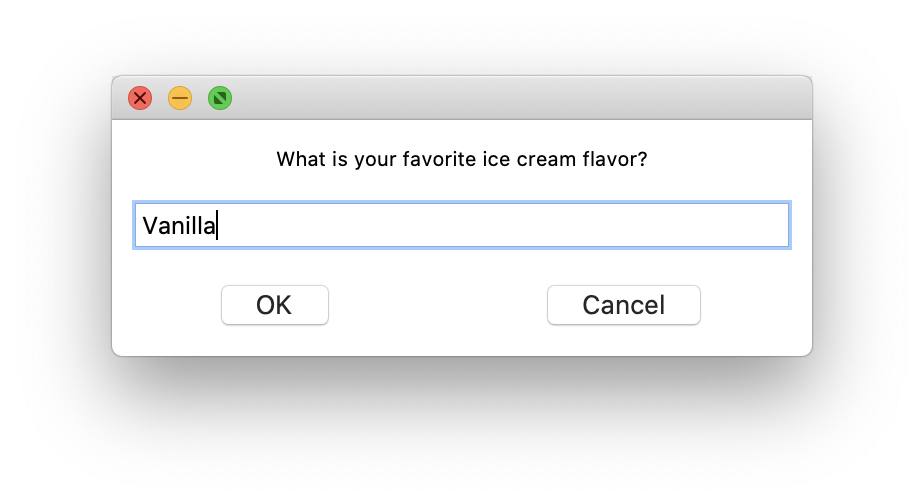Screen dimensions: 924x504
Task: Click the OK button
Action: pyautogui.click(x=274, y=305)
